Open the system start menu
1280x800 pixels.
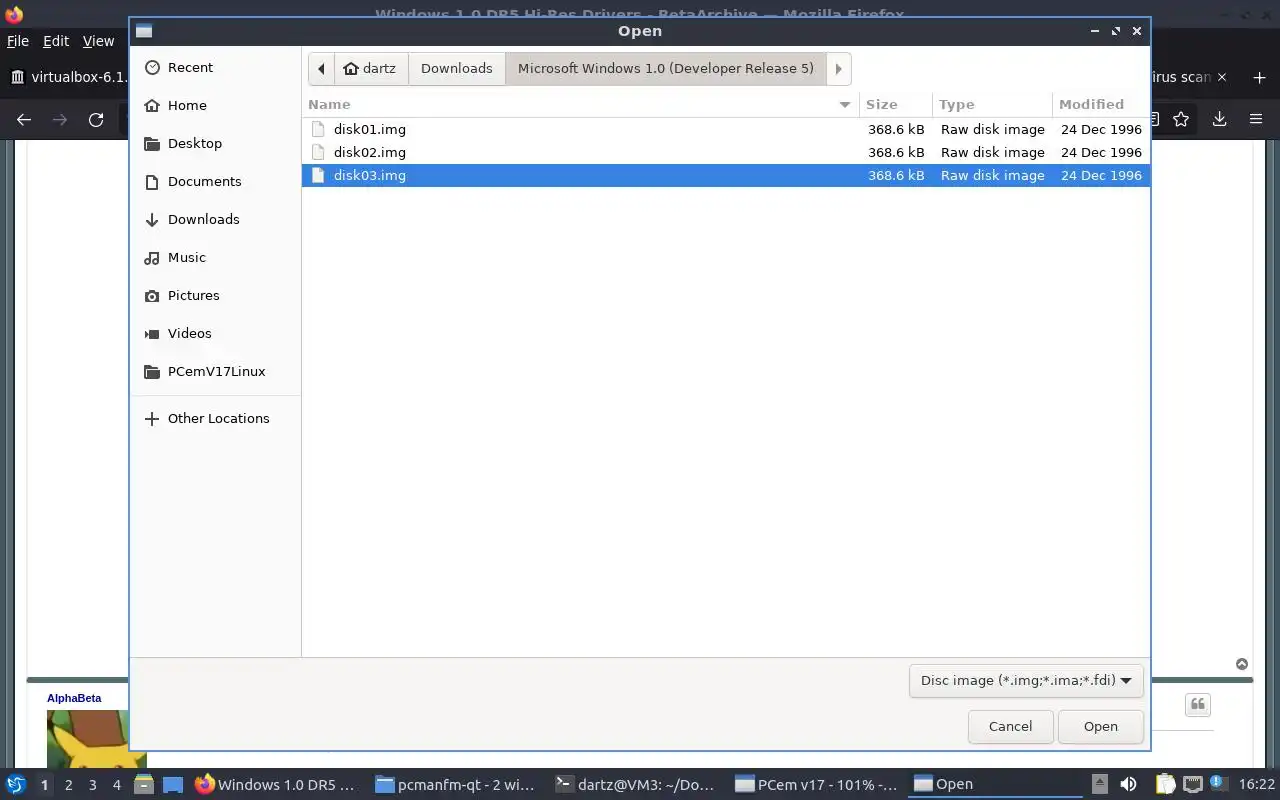pos(16,784)
